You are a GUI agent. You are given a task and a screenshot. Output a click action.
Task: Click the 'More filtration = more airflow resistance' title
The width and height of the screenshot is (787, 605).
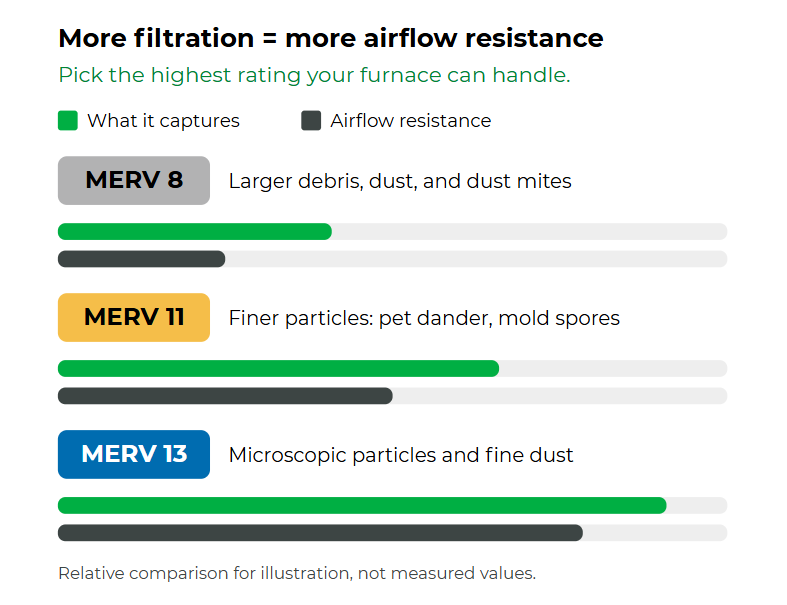point(331,39)
